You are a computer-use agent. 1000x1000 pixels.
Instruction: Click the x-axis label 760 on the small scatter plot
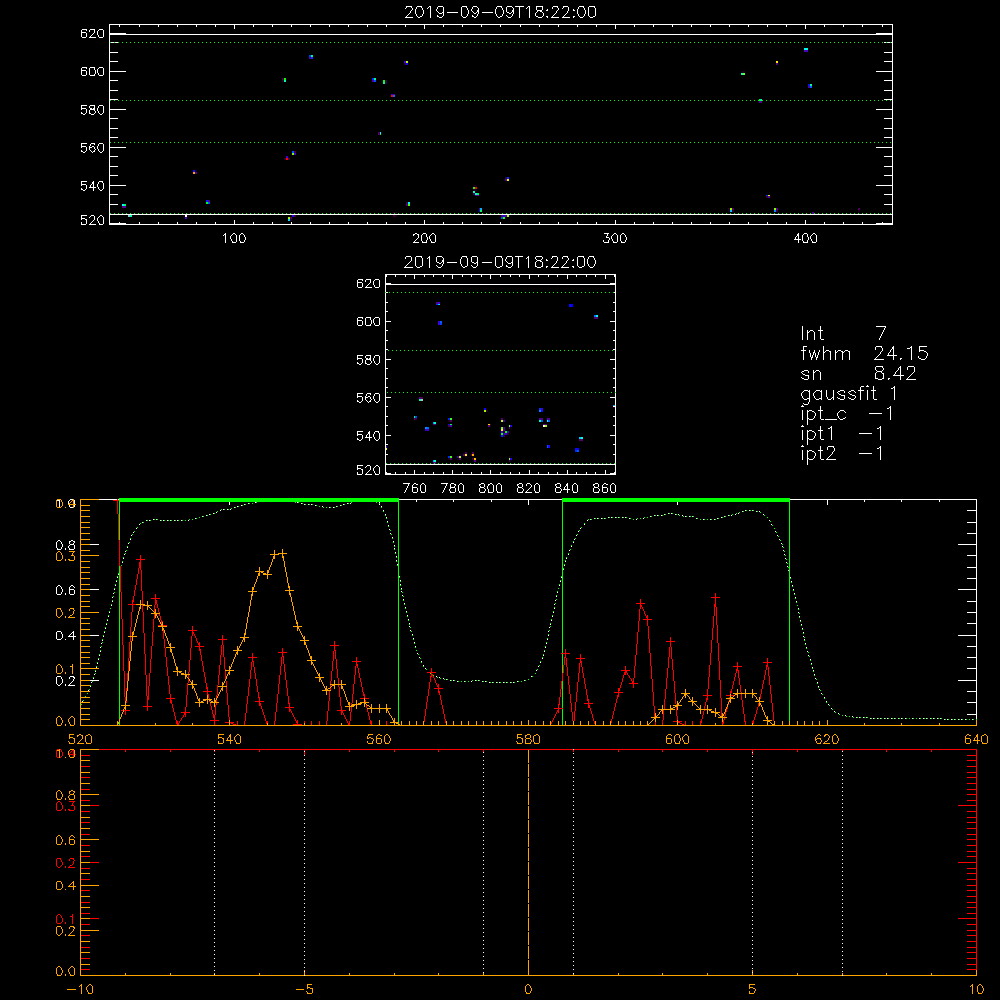click(x=415, y=489)
